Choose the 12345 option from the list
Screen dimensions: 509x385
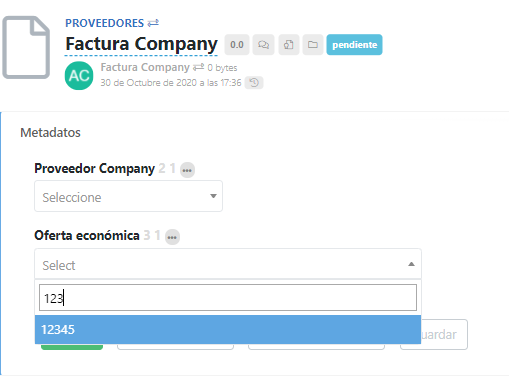point(228,329)
